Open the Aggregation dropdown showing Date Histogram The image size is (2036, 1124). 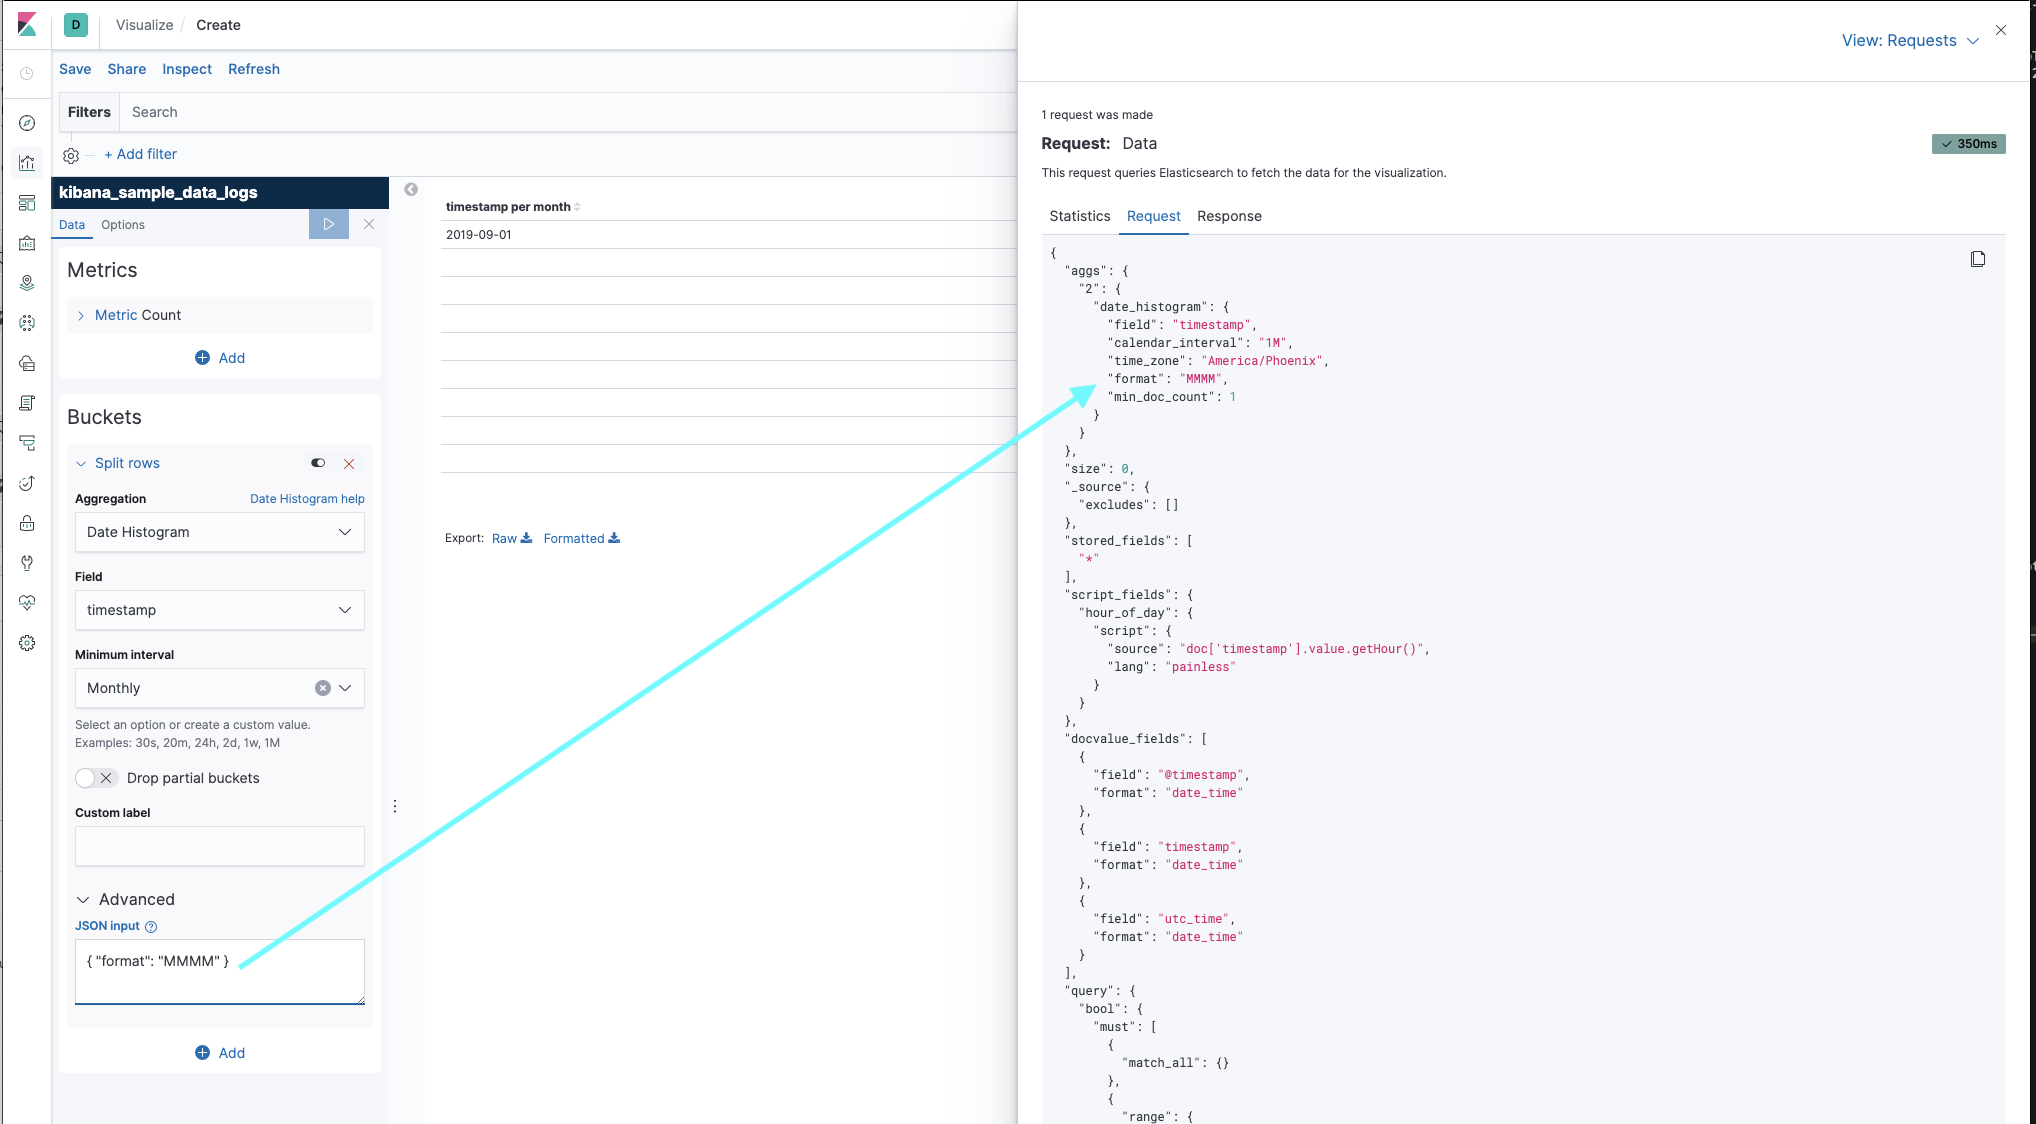pyautogui.click(x=219, y=532)
